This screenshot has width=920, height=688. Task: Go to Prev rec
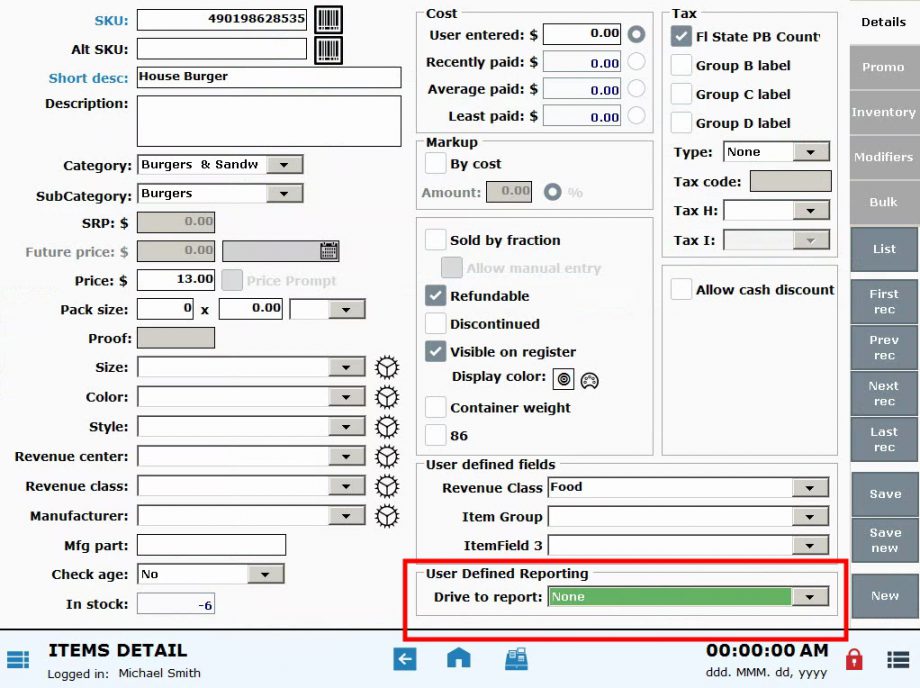click(884, 347)
